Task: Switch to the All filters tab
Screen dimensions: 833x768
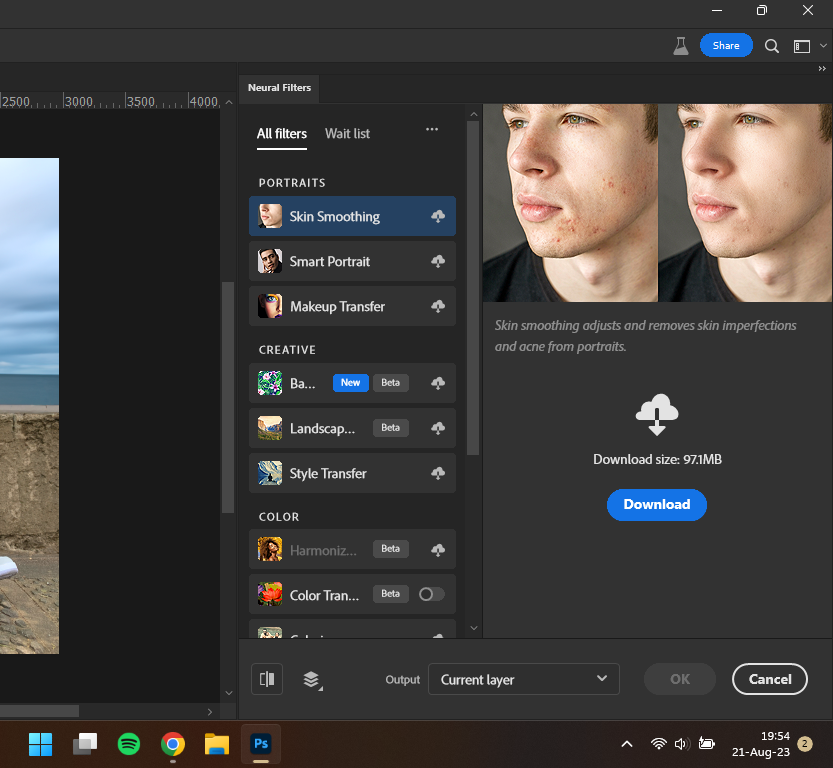Action: coord(282,134)
